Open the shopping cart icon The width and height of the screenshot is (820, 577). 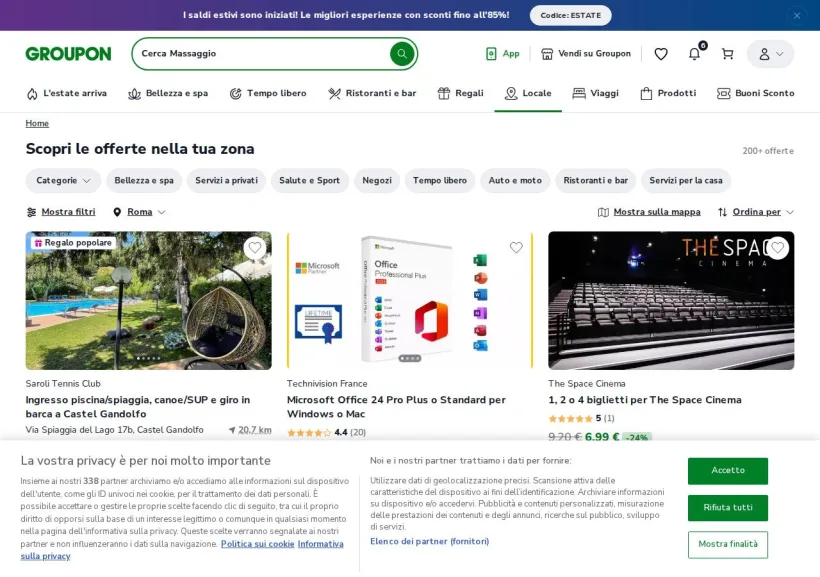pos(727,54)
